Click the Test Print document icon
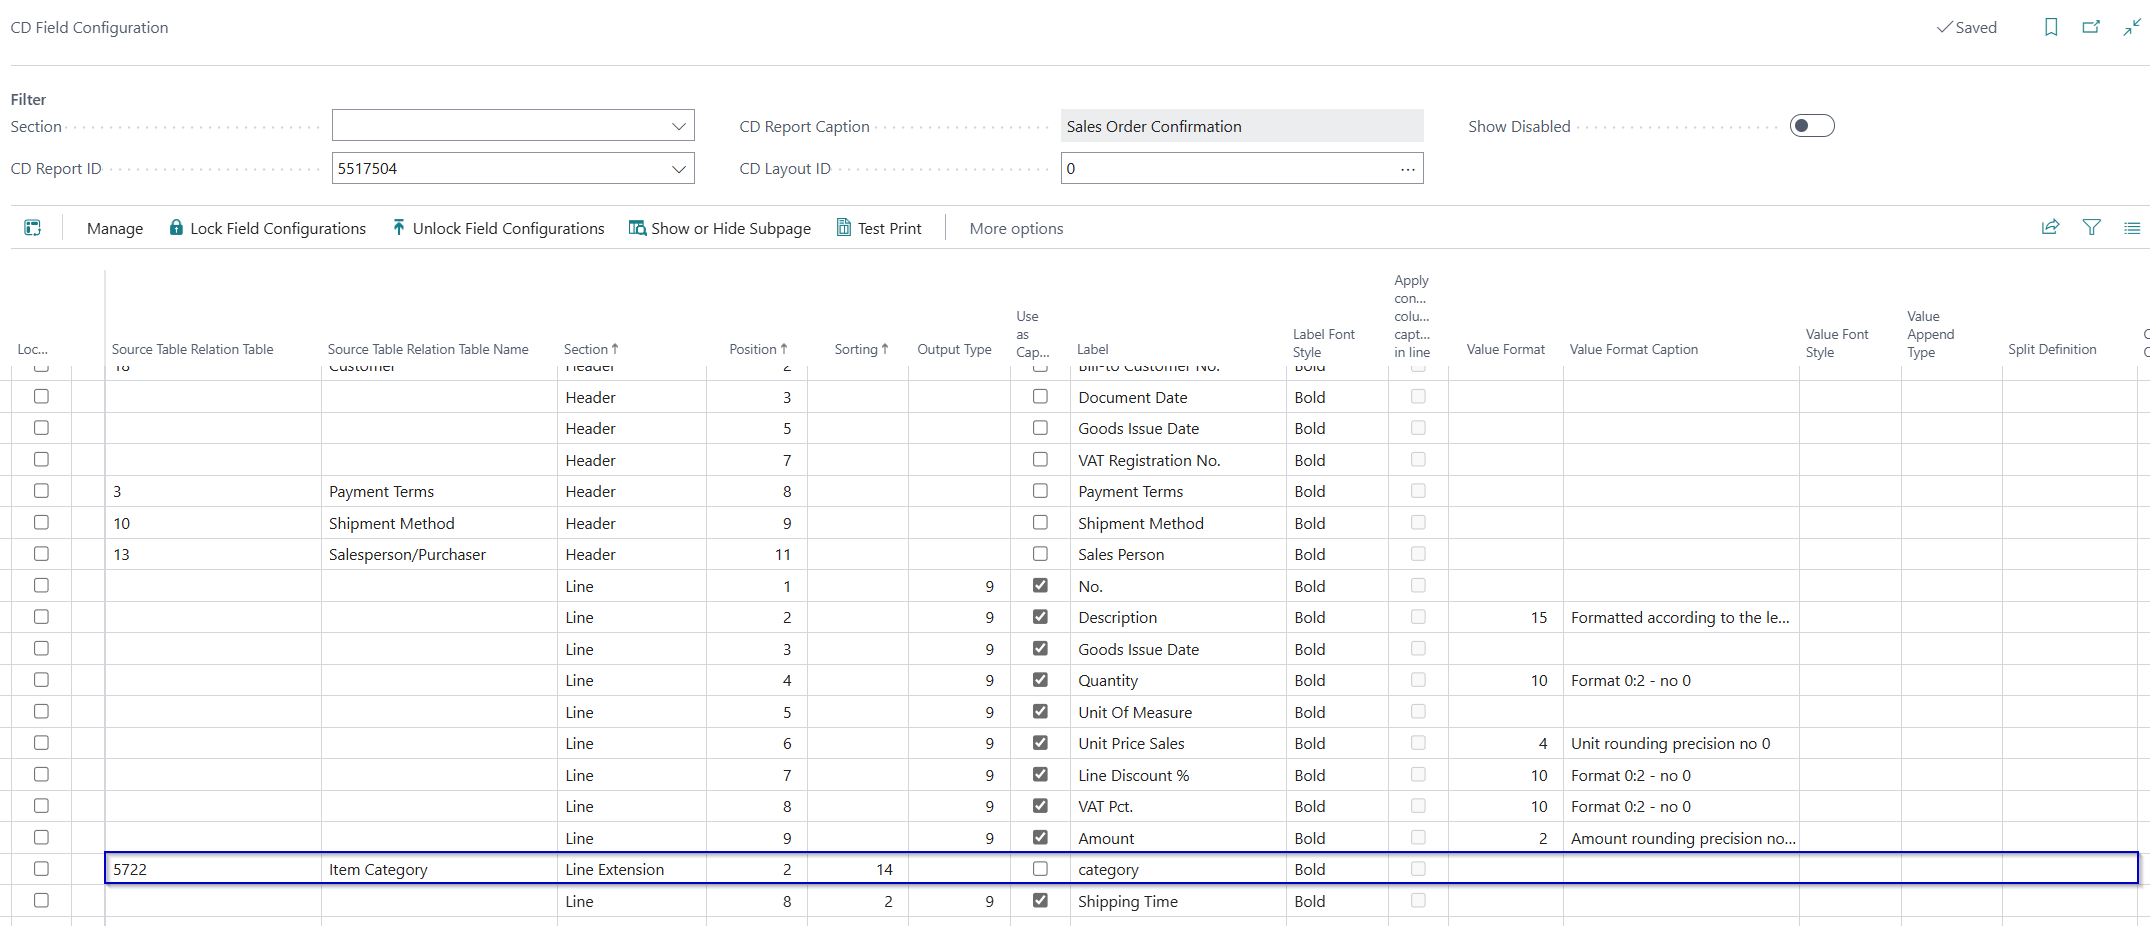This screenshot has height=926, width=2150. point(844,228)
